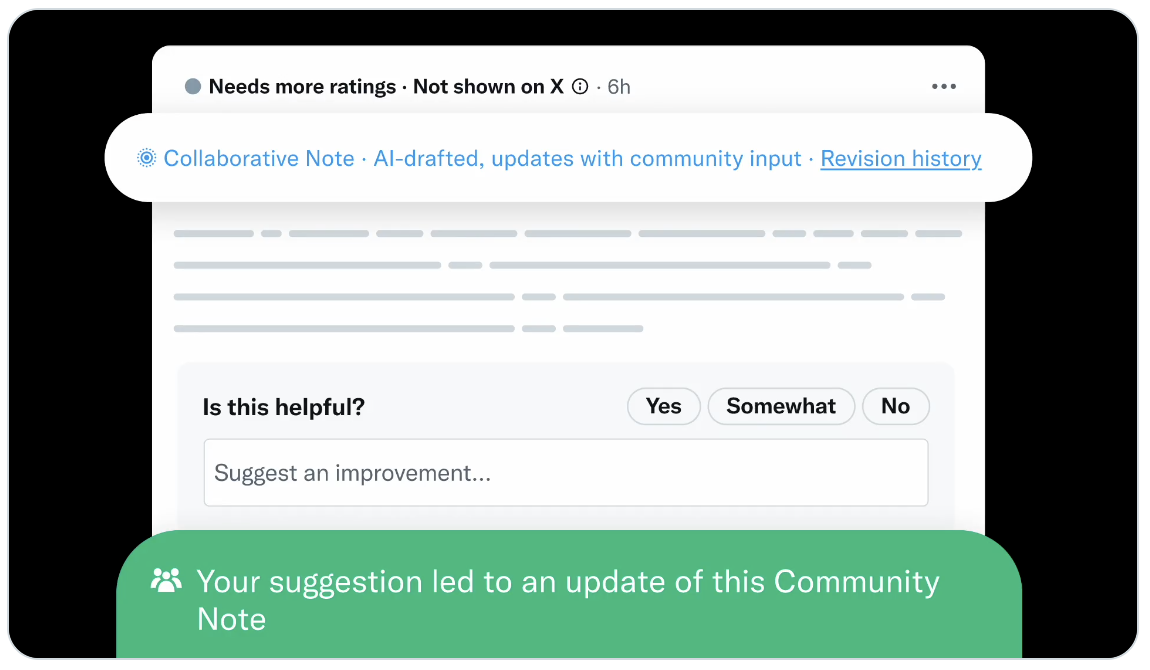Click the people icon in green banner
This screenshot has height=670, width=1150.
click(166, 580)
